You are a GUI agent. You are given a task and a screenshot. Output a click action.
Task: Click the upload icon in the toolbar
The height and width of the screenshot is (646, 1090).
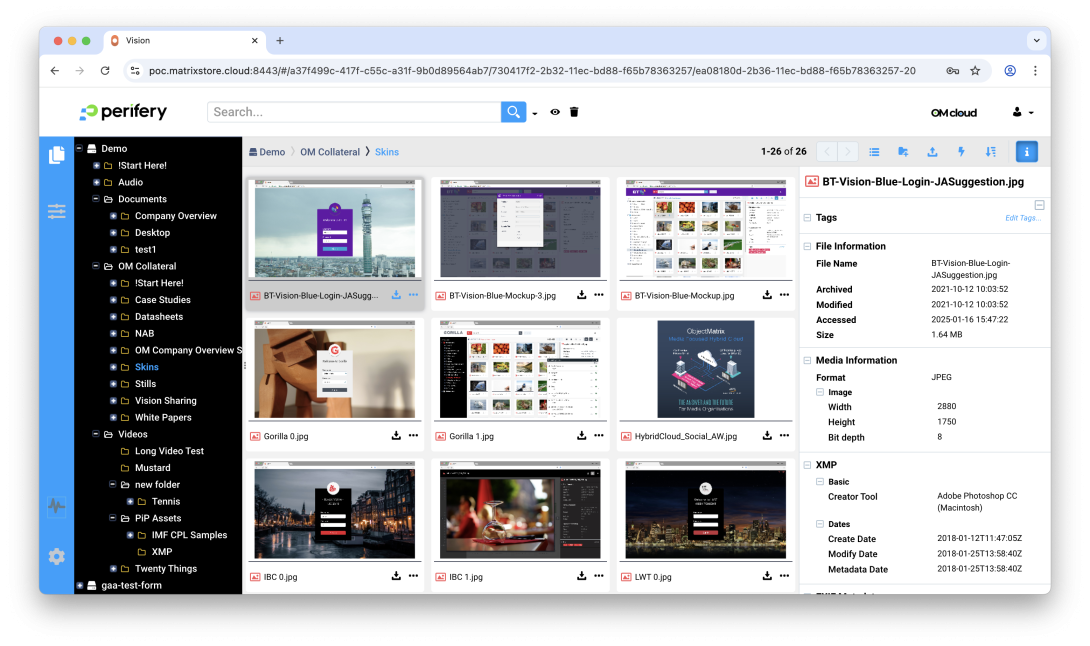pos(931,151)
